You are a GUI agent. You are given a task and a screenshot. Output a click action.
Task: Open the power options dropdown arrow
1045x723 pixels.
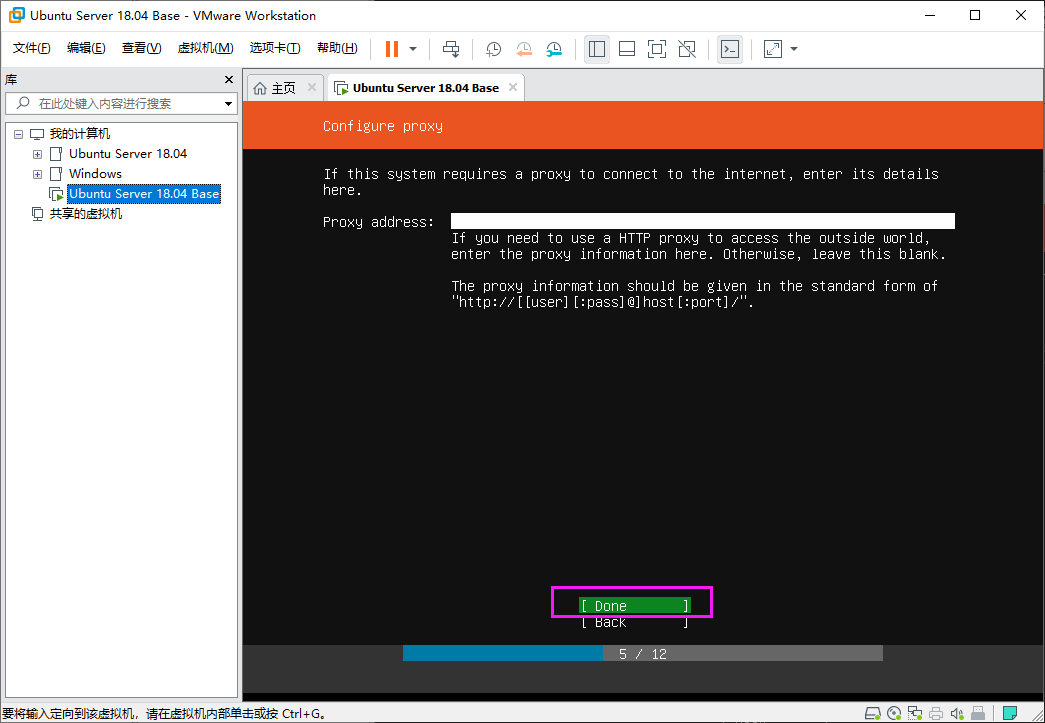coord(413,49)
